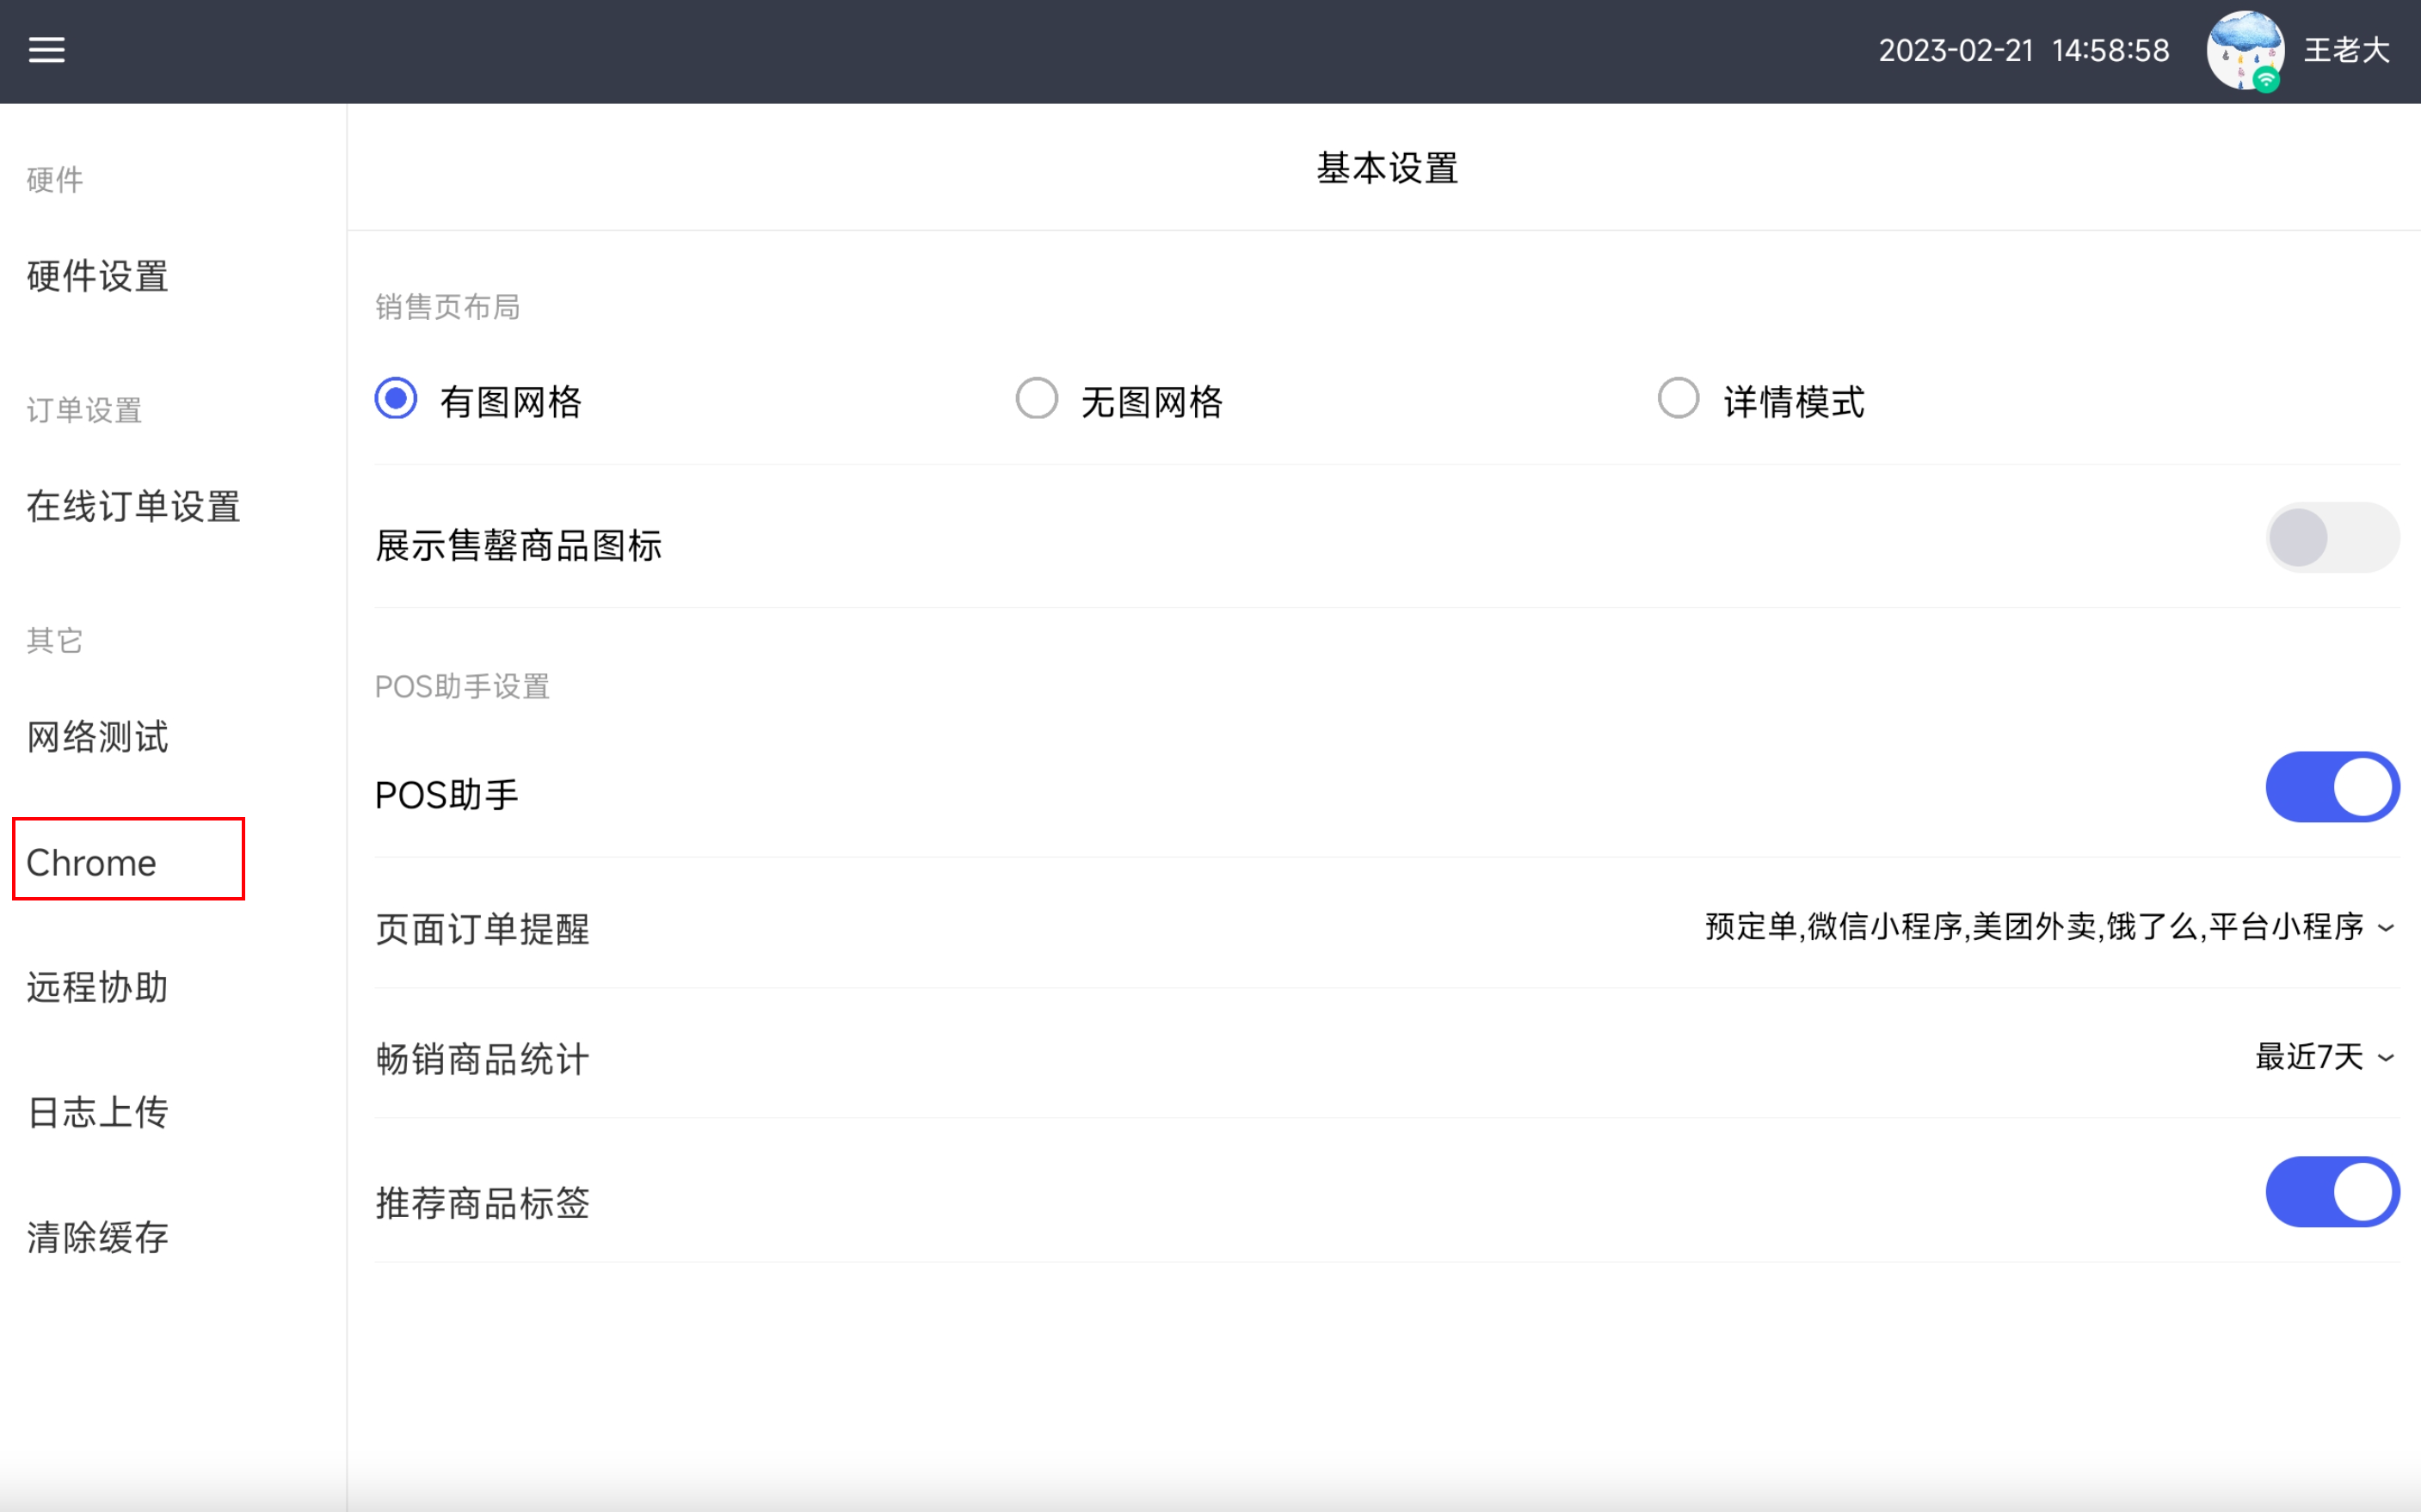This screenshot has width=2421, height=1512.
Task: Go to 在线订单设置
Action: tap(133, 507)
